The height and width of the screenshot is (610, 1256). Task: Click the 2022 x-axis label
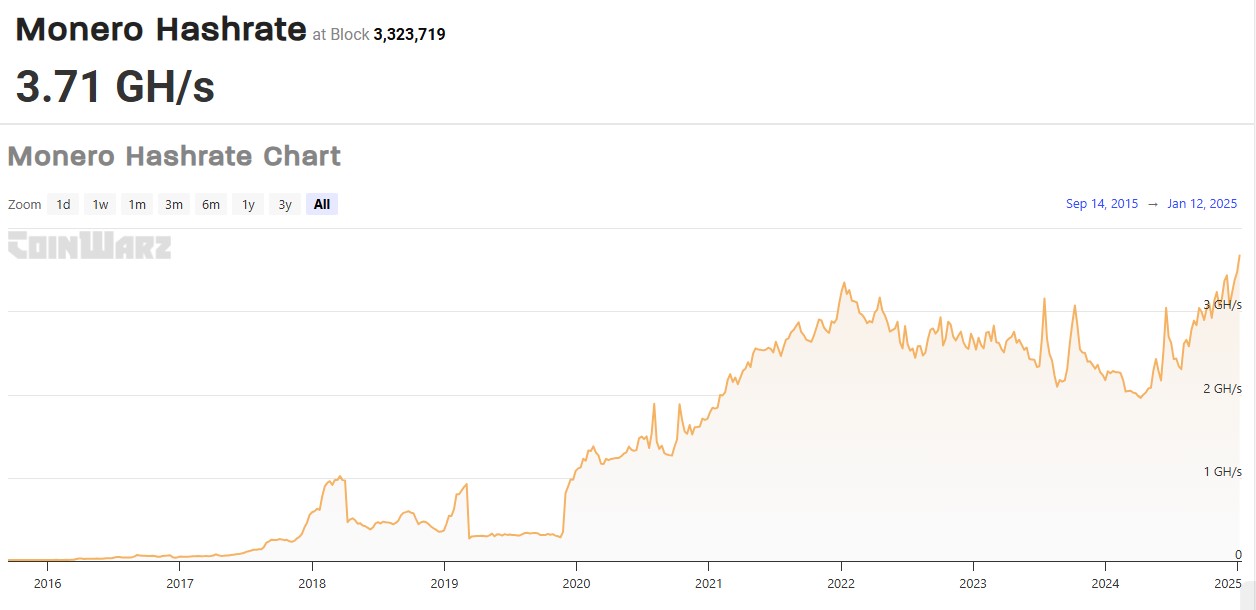click(x=841, y=583)
